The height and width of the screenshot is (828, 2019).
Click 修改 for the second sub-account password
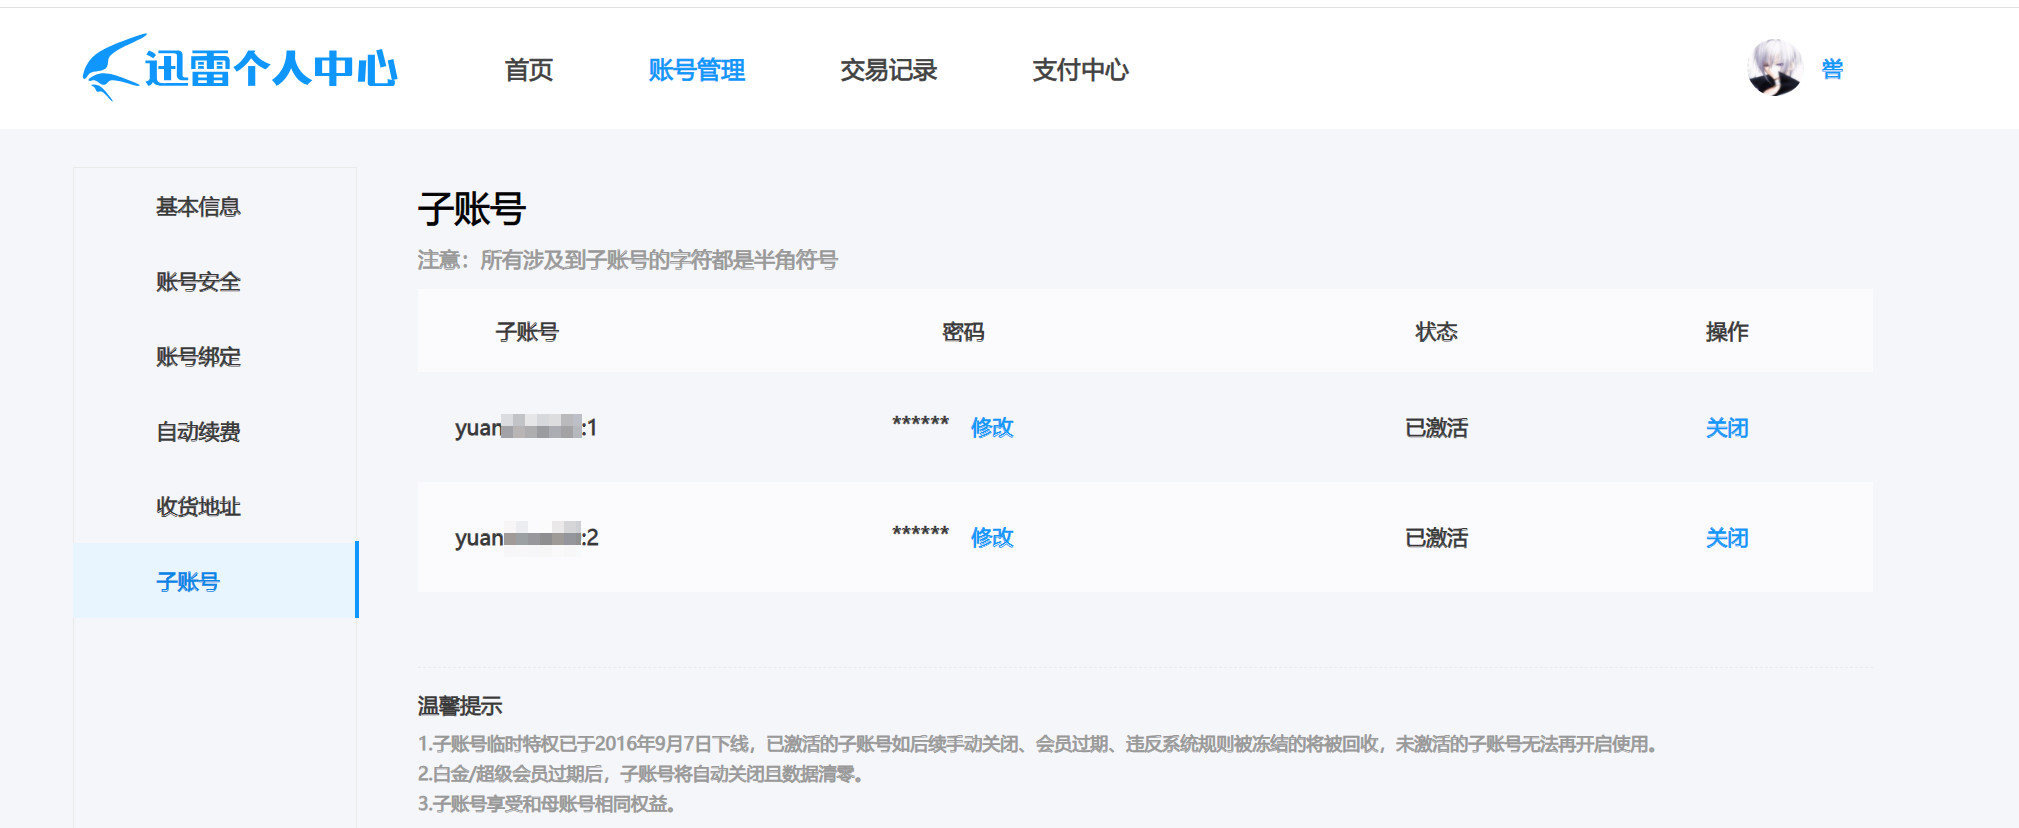coord(991,538)
